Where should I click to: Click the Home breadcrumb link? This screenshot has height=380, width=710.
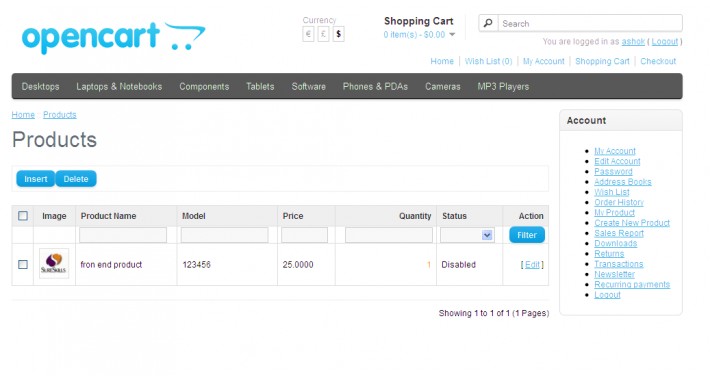pos(23,115)
